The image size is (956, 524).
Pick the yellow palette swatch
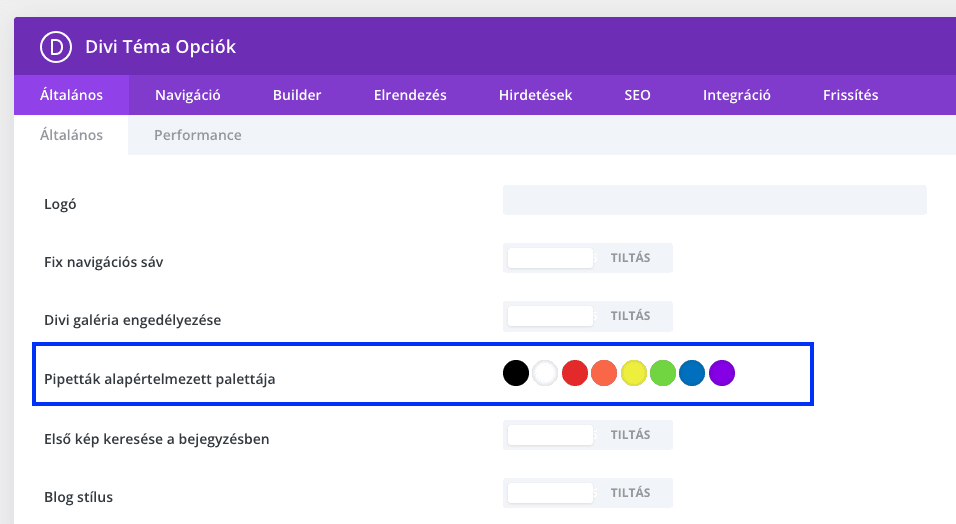click(633, 373)
